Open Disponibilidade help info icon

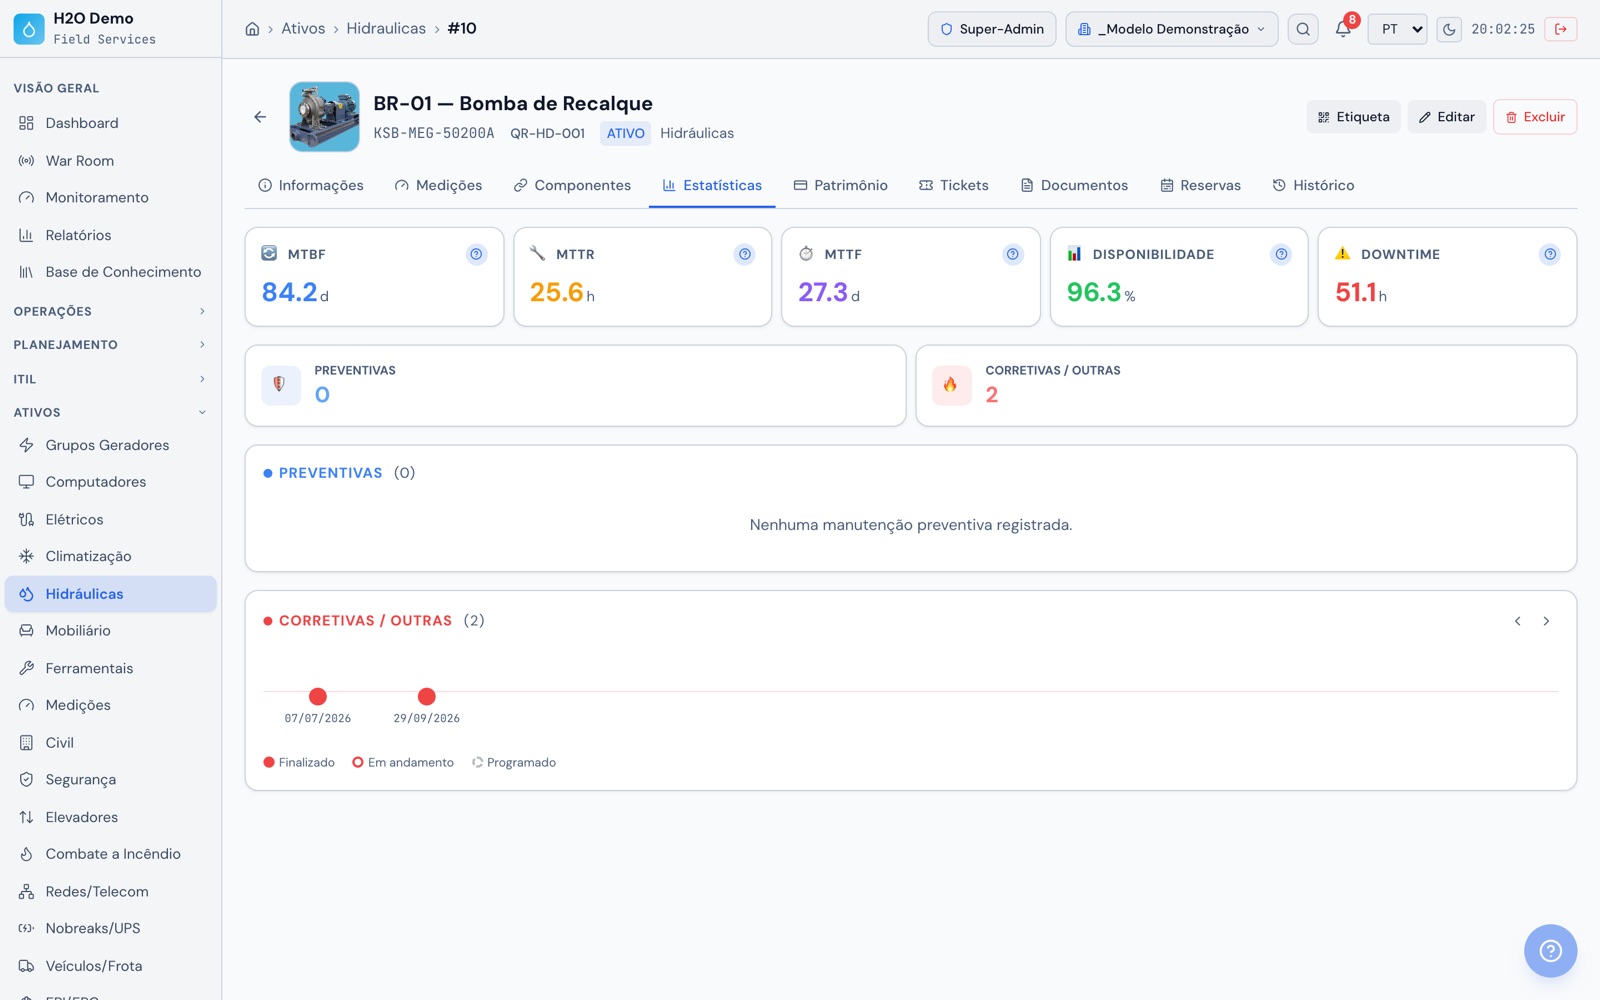point(1281,254)
